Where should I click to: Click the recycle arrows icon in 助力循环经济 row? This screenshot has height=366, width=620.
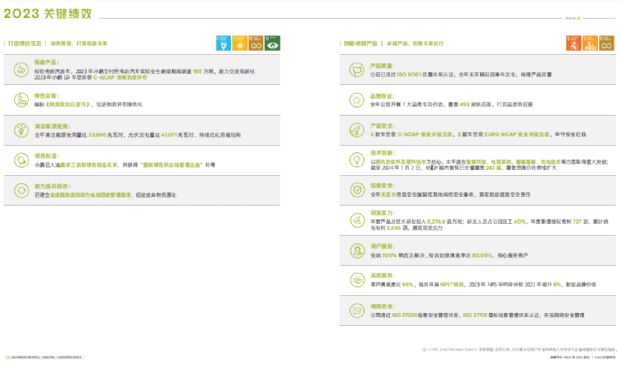click(x=21, y=191)
